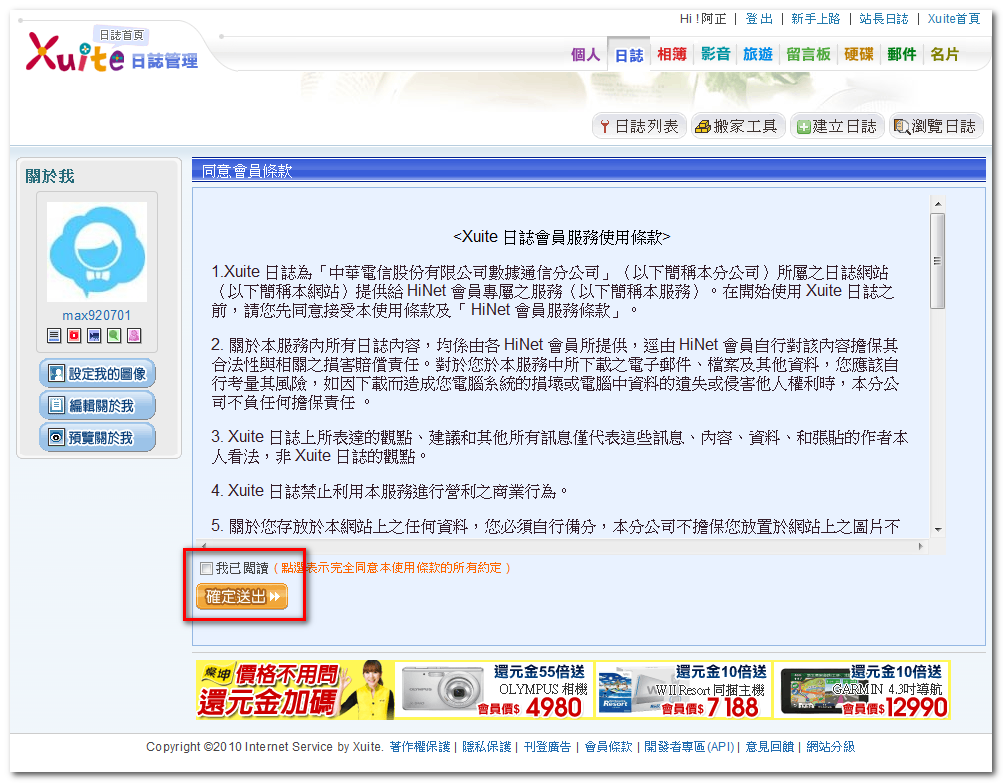Click the 登出 logout link
The image size is (1003, 783).
click(759, 19)
